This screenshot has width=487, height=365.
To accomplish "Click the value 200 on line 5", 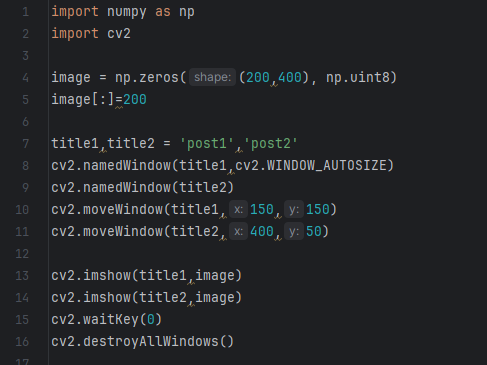I will 135,100.
